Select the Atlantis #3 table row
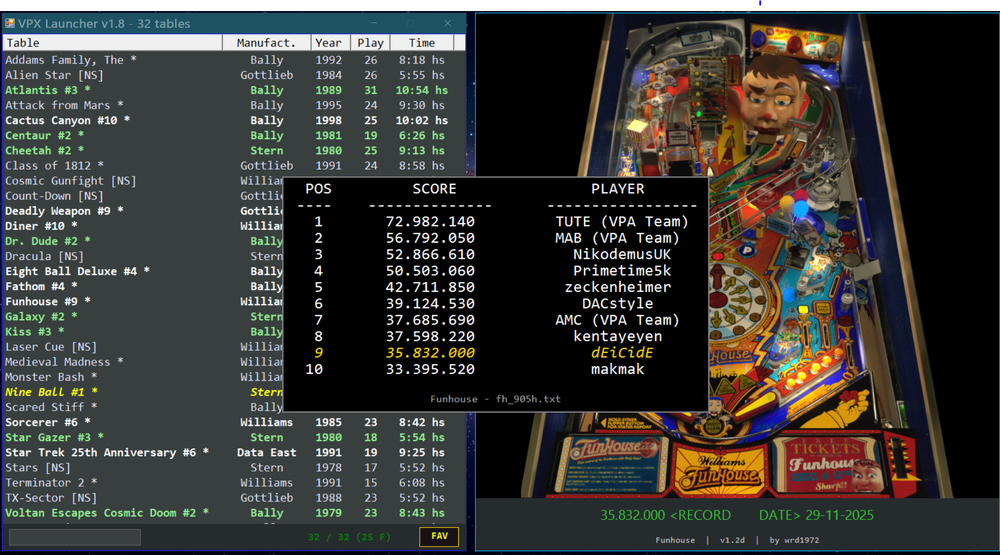This screenshot has width=1000, height=555. pos(234,91)
